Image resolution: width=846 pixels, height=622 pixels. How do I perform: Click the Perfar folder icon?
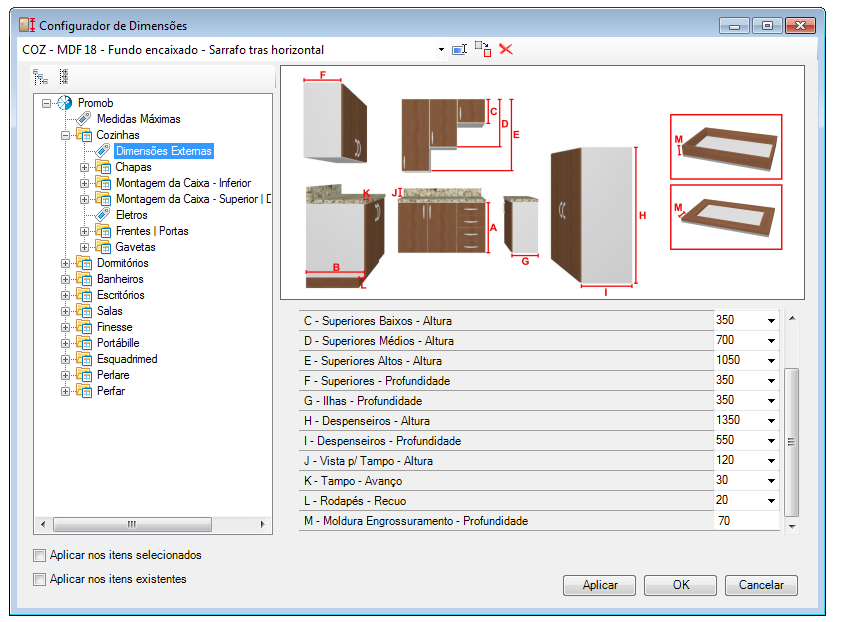(84, 391)
